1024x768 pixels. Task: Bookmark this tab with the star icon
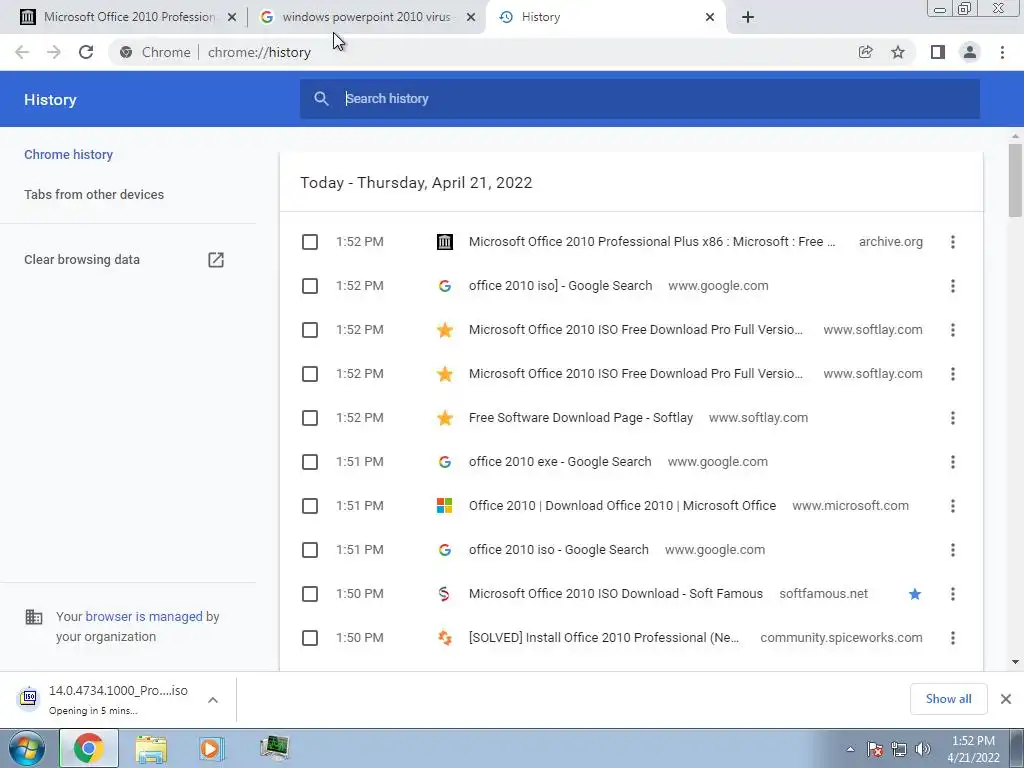pyautogui.click(x=898, y=52)
